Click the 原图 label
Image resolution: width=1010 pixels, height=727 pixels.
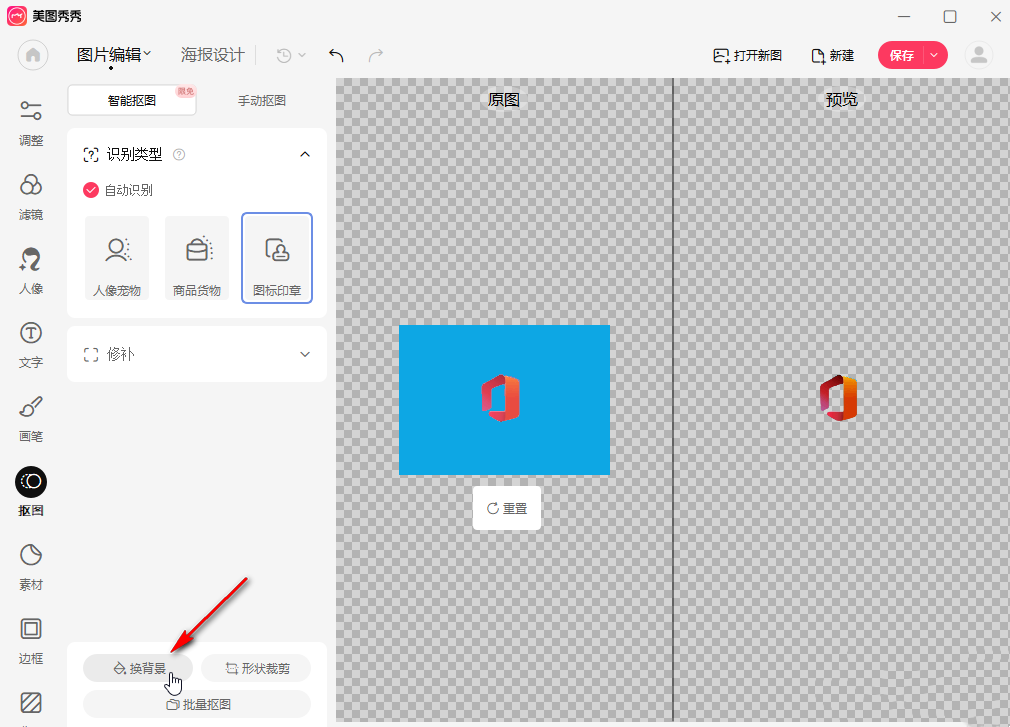click(x=504, y=100)
